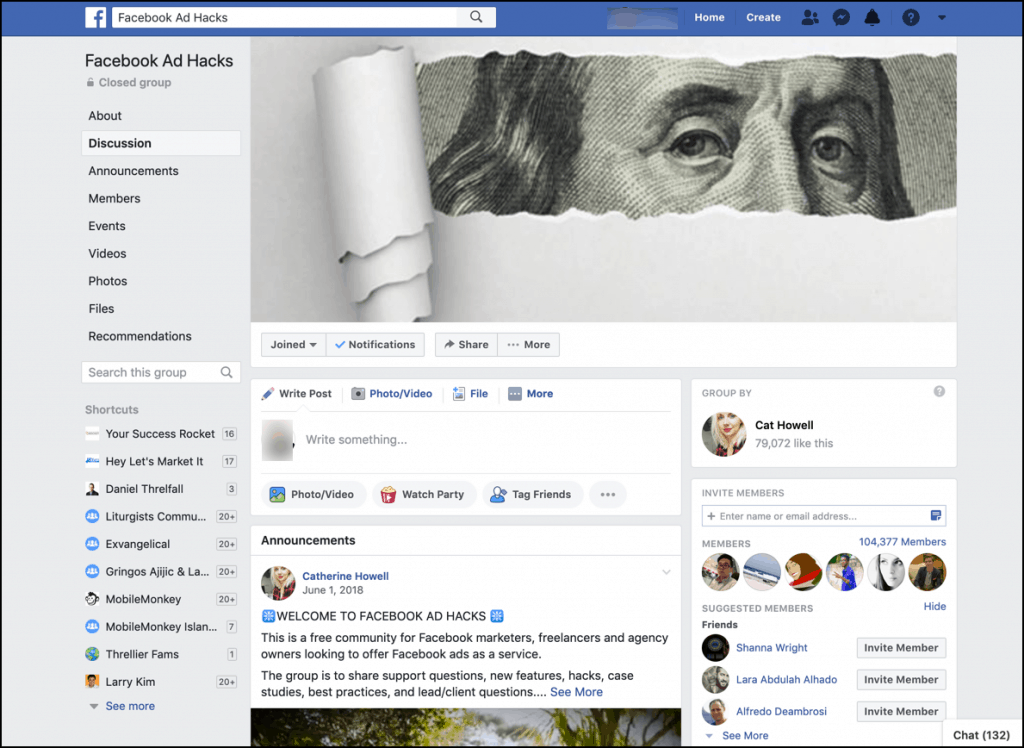Image resolution: width=1024 pixels, height=748 pixels.
Task: Select the Photo/Video composer tab
Action: pos(392,393)
